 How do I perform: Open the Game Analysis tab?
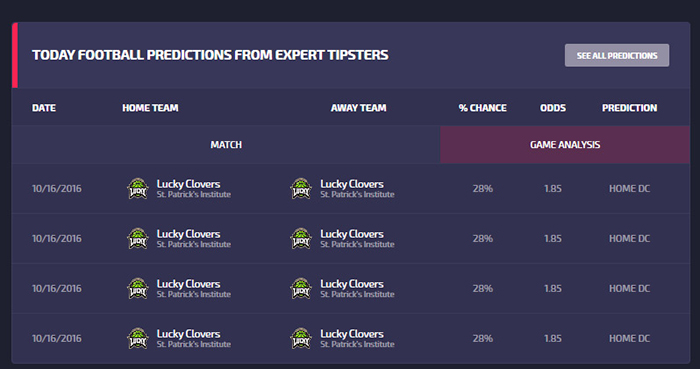click(x=565, y=145)
